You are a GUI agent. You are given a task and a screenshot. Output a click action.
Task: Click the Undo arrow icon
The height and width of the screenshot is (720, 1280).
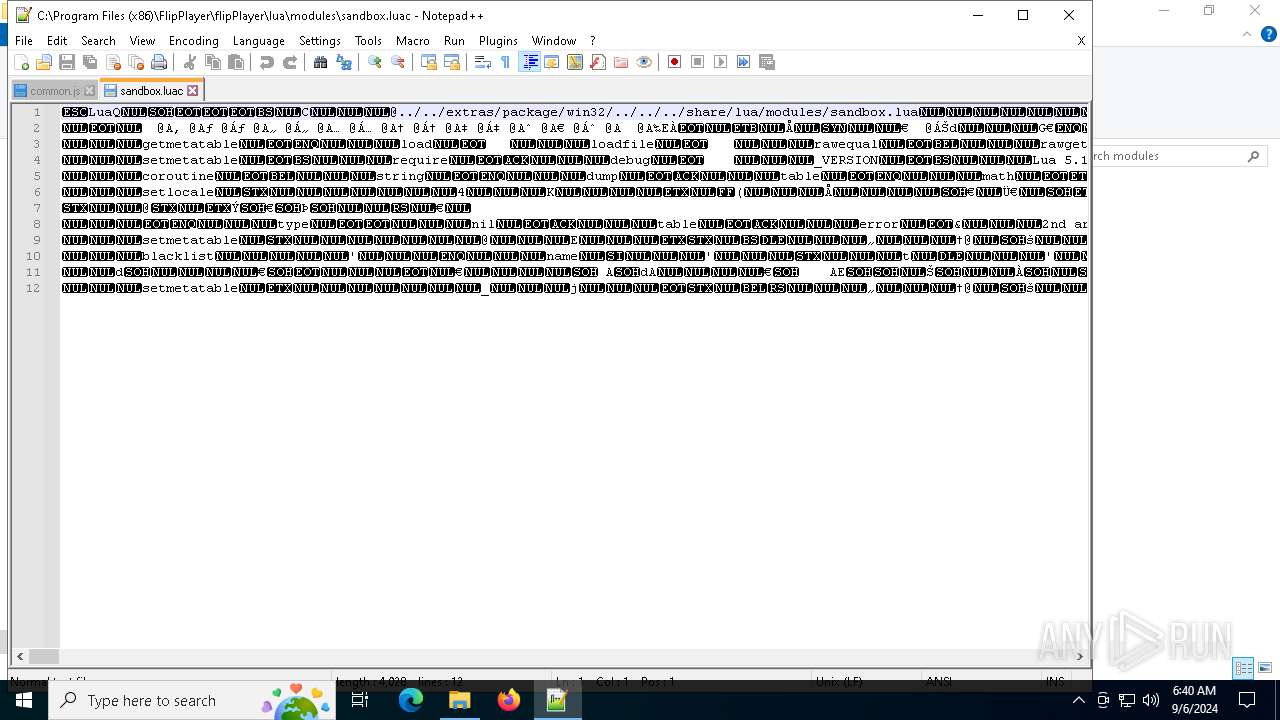(266, 62)
